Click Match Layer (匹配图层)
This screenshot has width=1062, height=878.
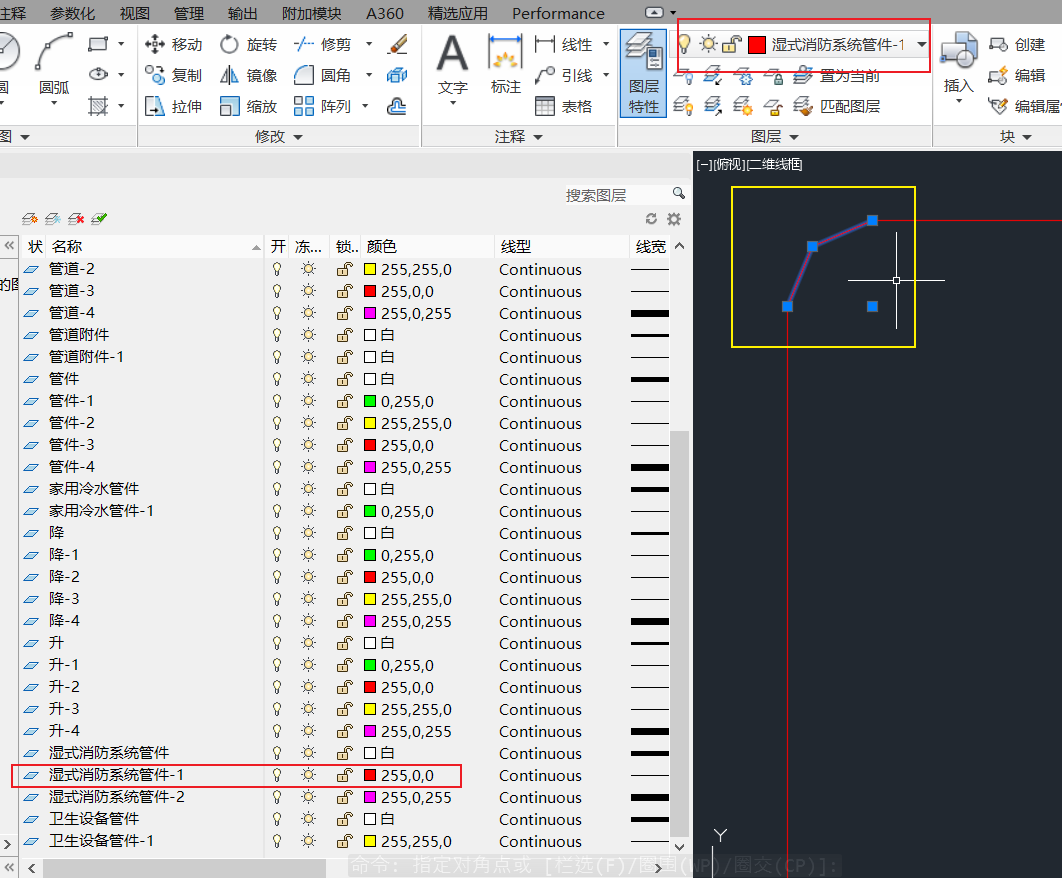pyautogui.click(x=837, y=106)
